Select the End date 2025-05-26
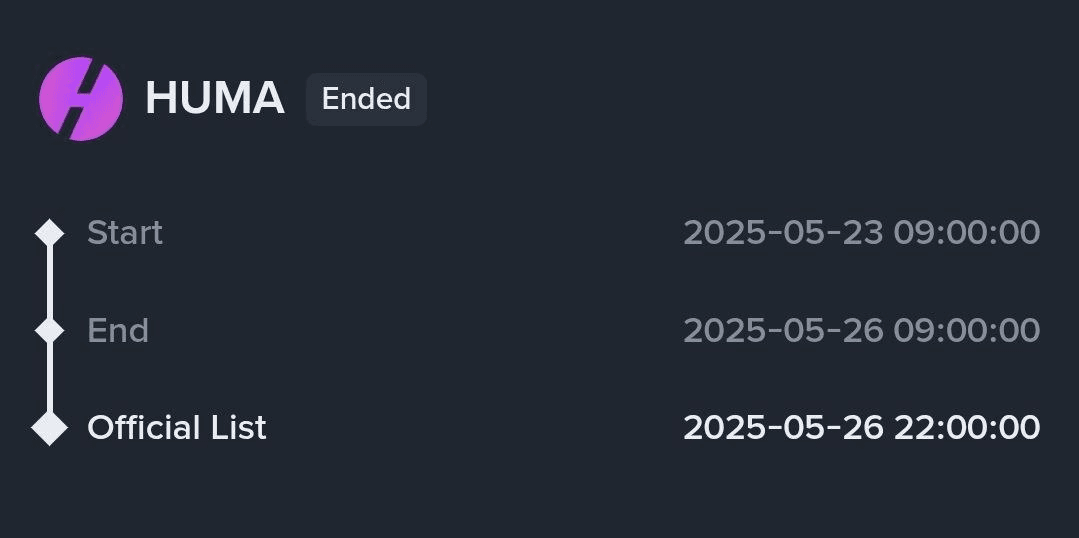This screenshot has height=538, width=1079. coord(783,330)
